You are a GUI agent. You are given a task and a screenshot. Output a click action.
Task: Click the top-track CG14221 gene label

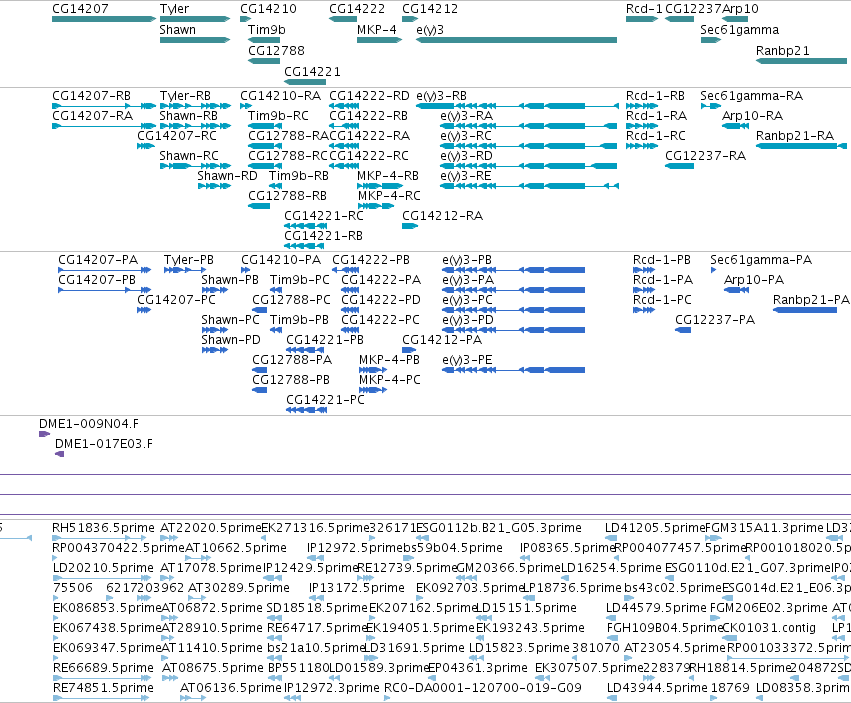tap(313, 72)
